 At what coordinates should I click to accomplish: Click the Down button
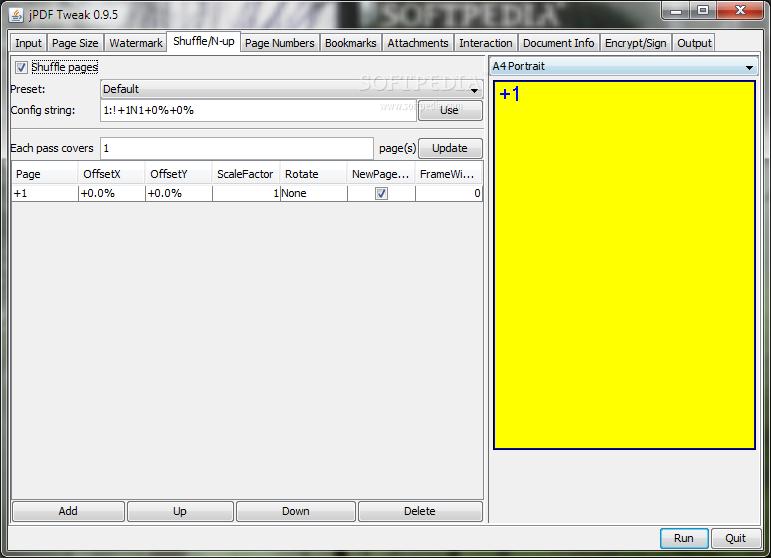[296, 511]
